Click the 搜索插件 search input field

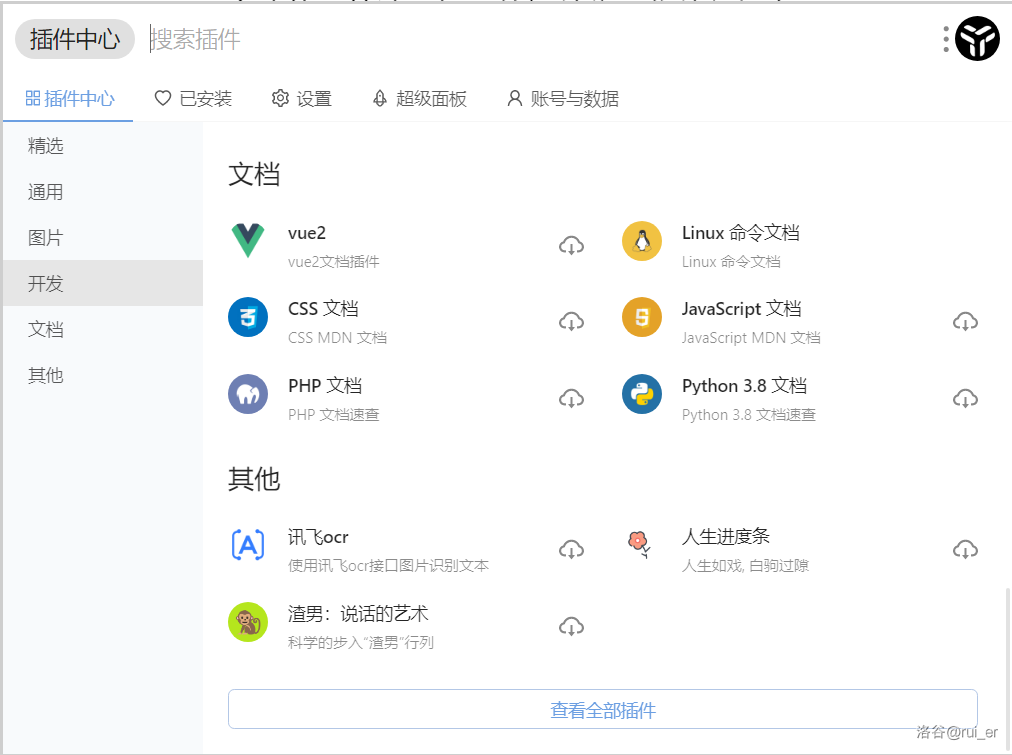click(540, 39)
